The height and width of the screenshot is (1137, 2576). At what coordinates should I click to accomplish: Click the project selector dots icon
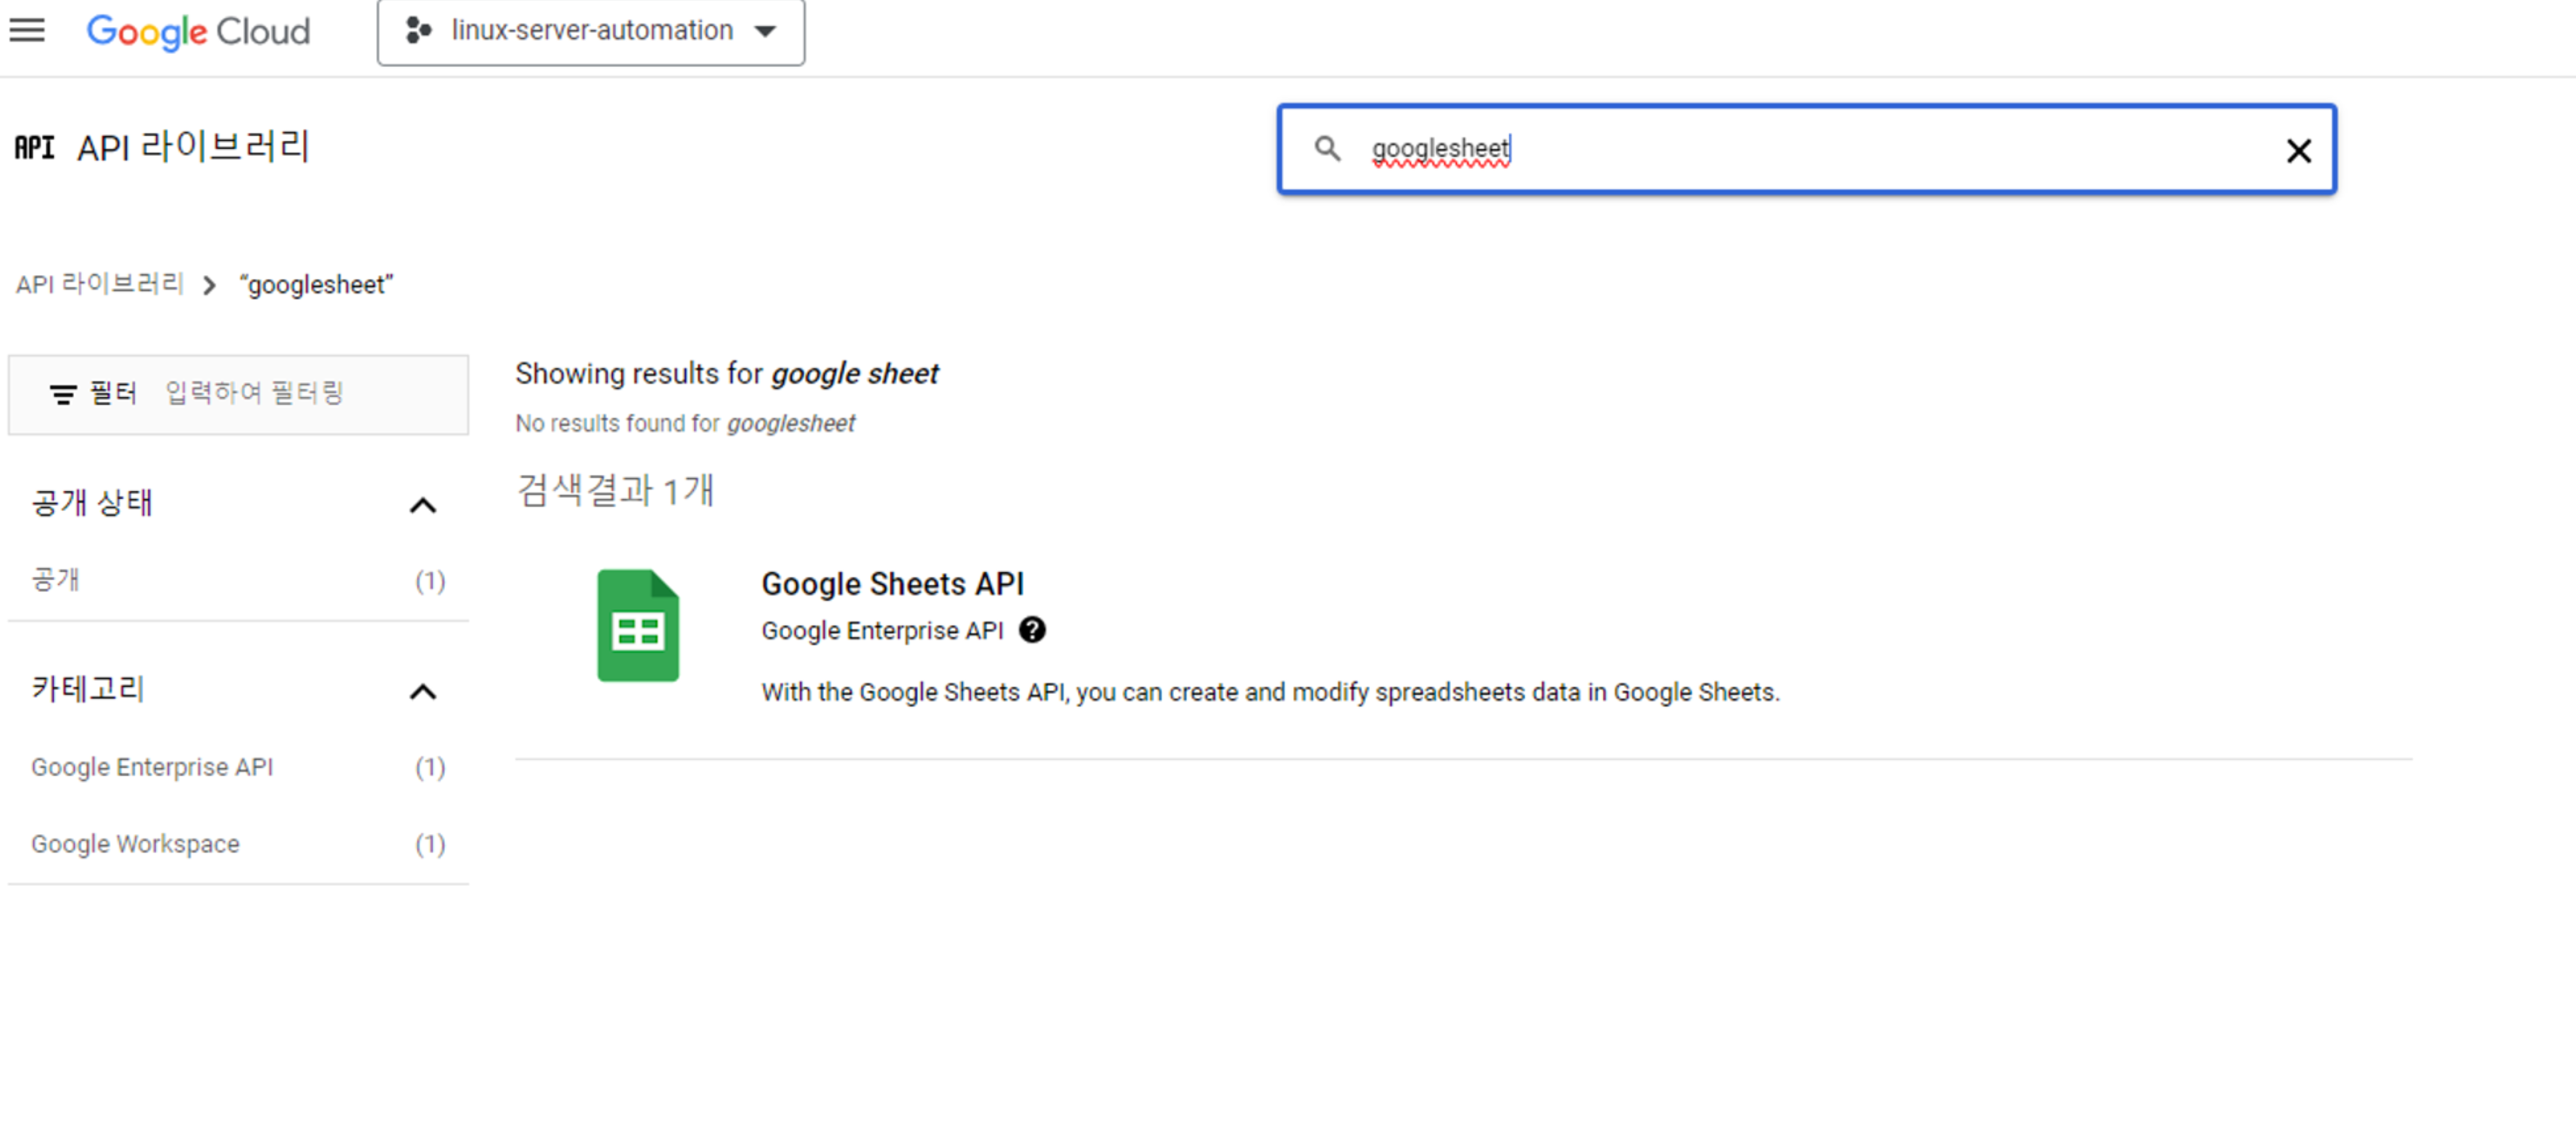418,31
